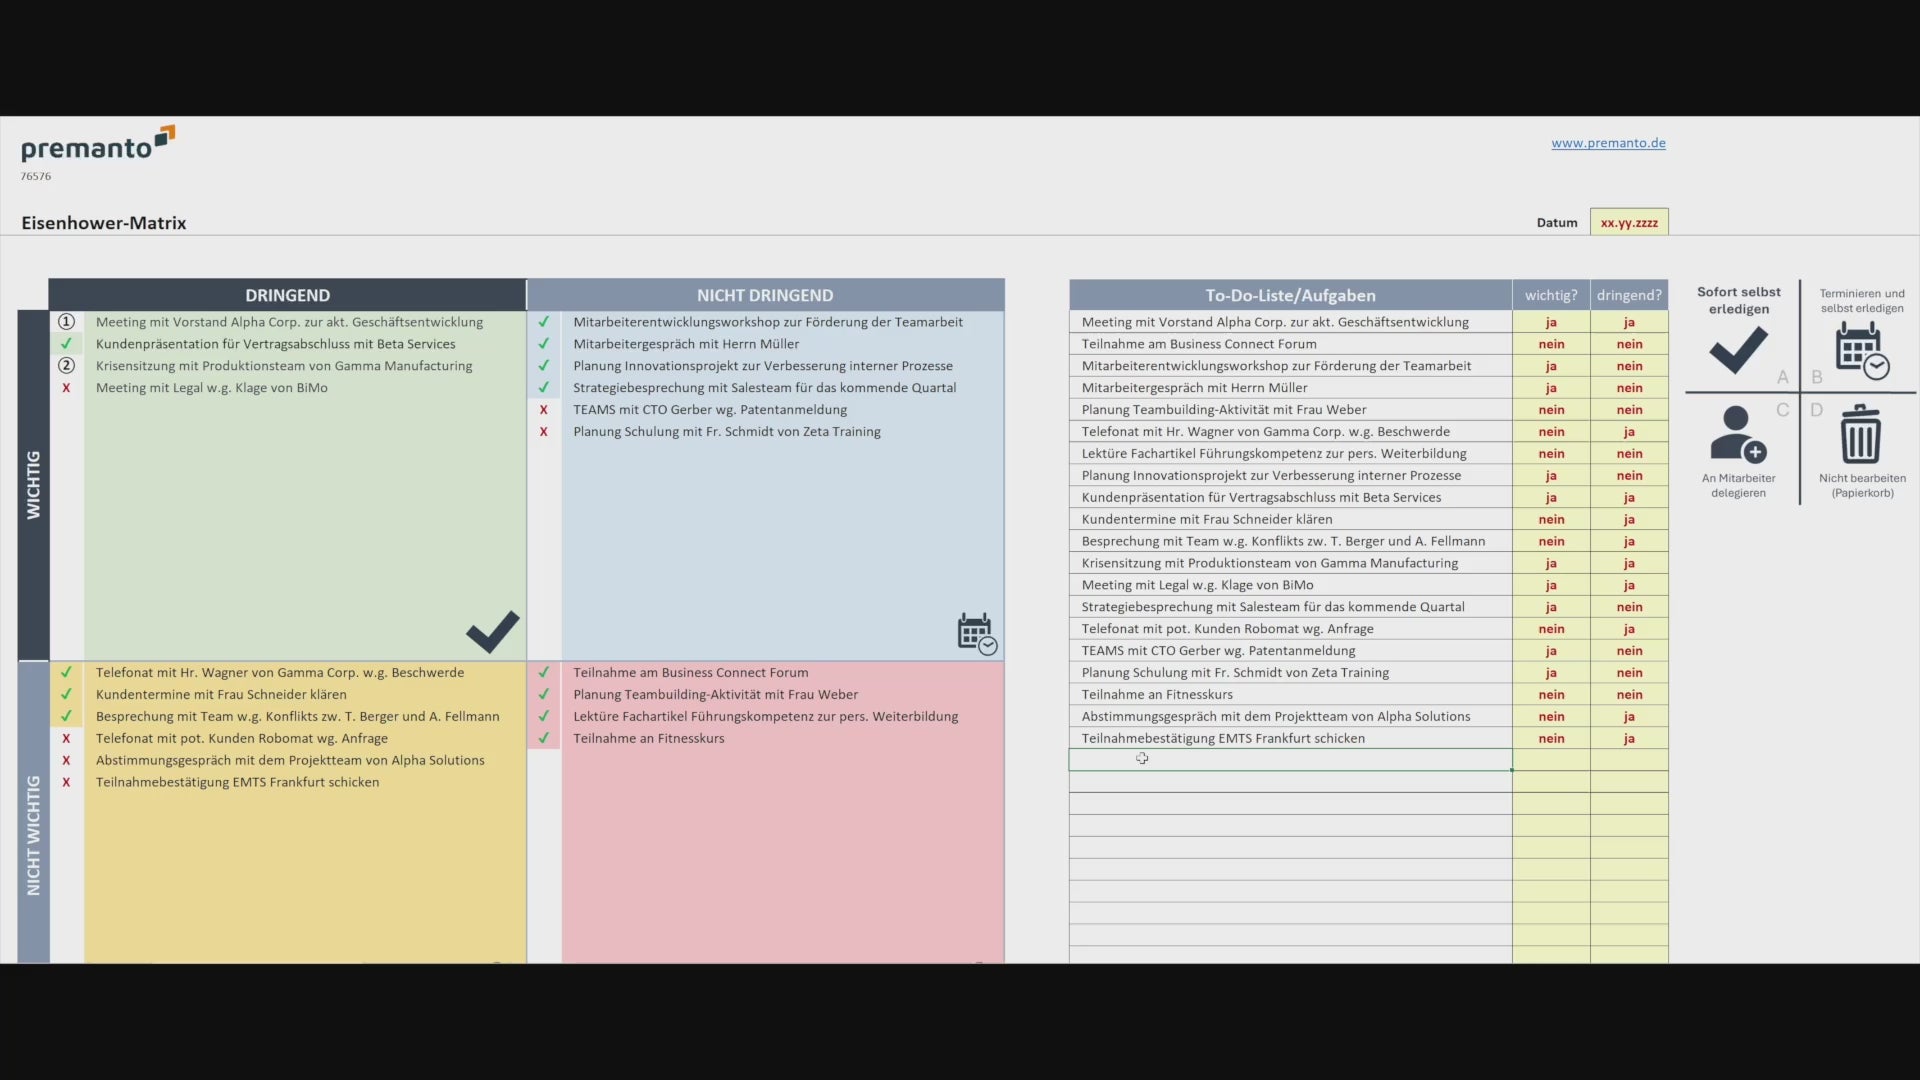Click the trash bin Papierkorb icon

(1860, 434)
